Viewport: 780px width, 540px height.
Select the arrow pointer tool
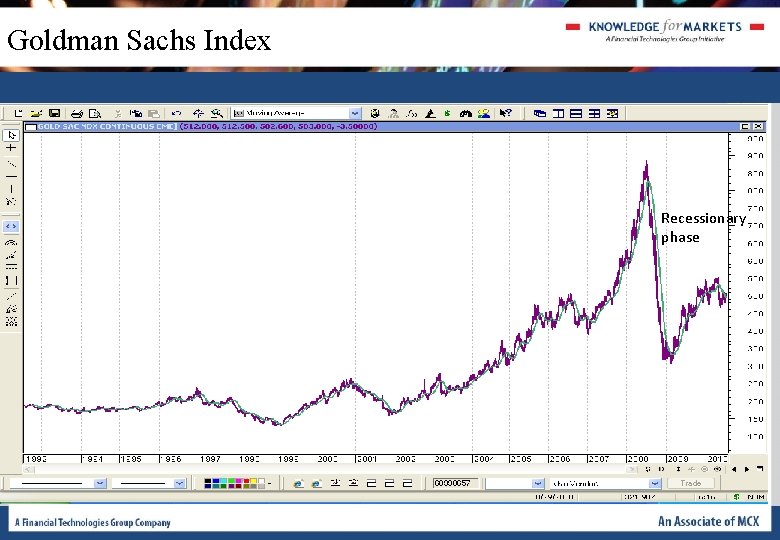click(x=11, y=135)
